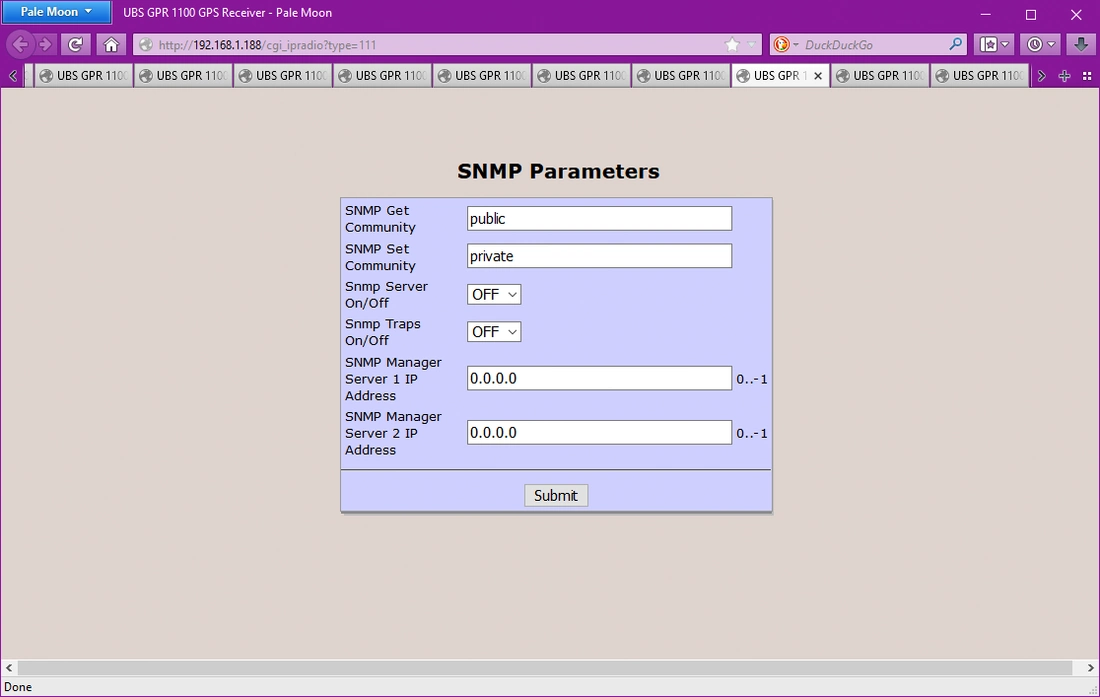This screenshot has height=697, width=1100.
Task: Go back to the previous page
Action: pos(20,45)
